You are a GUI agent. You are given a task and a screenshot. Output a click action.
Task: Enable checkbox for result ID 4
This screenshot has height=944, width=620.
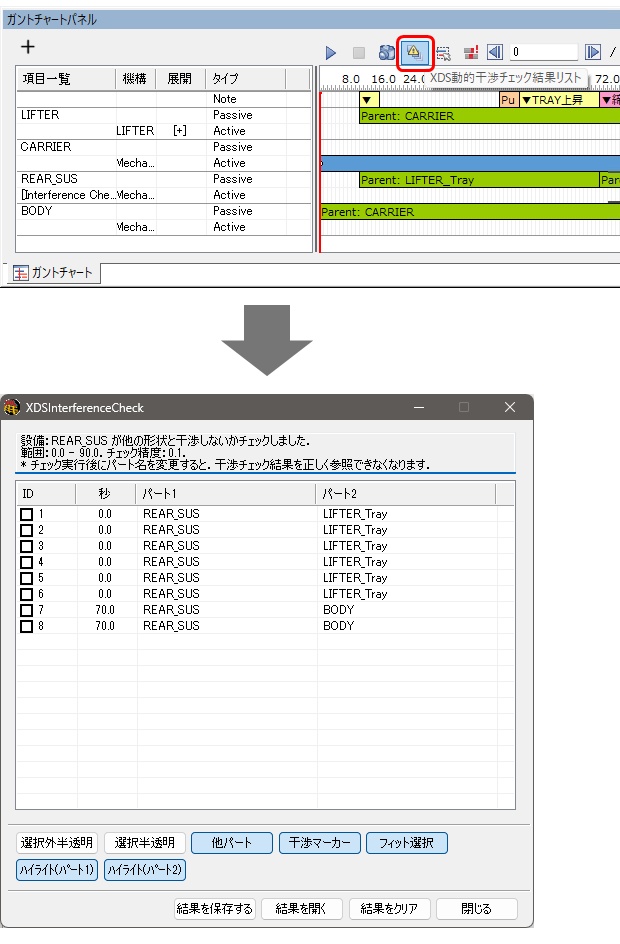click(27, 562)
